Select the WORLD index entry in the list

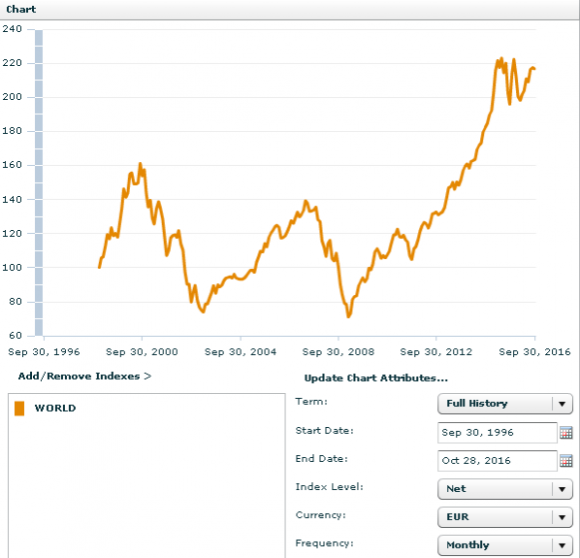(x=55, y=408)
